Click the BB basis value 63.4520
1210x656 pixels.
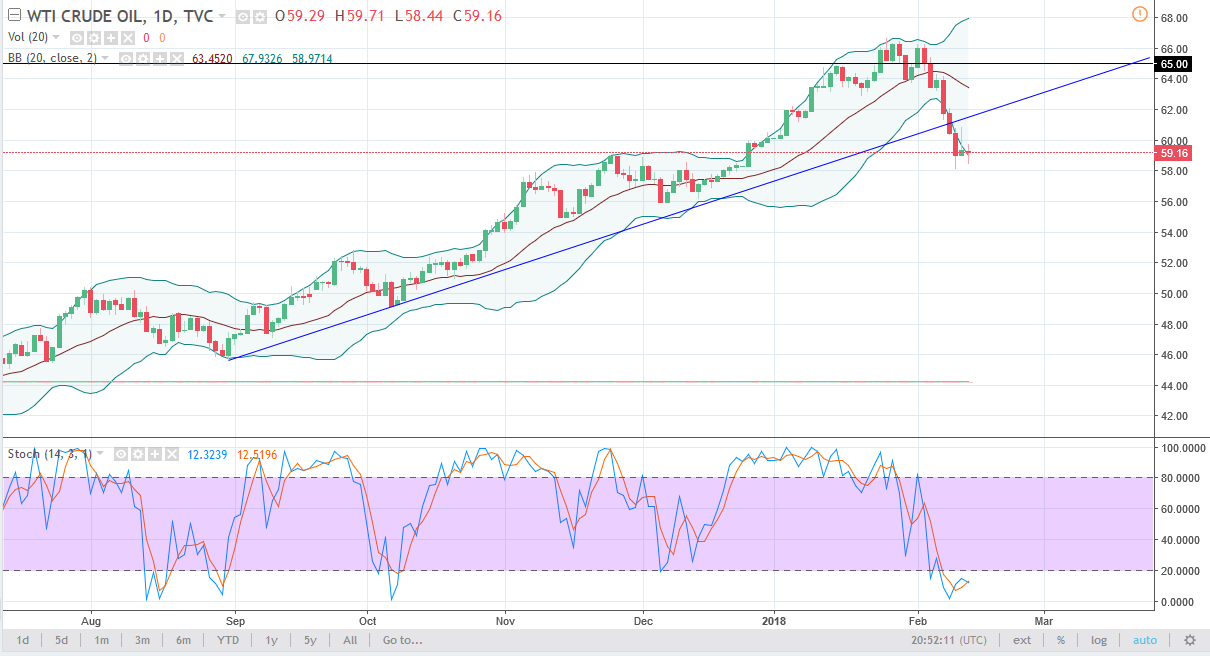[x=212, y=59]
